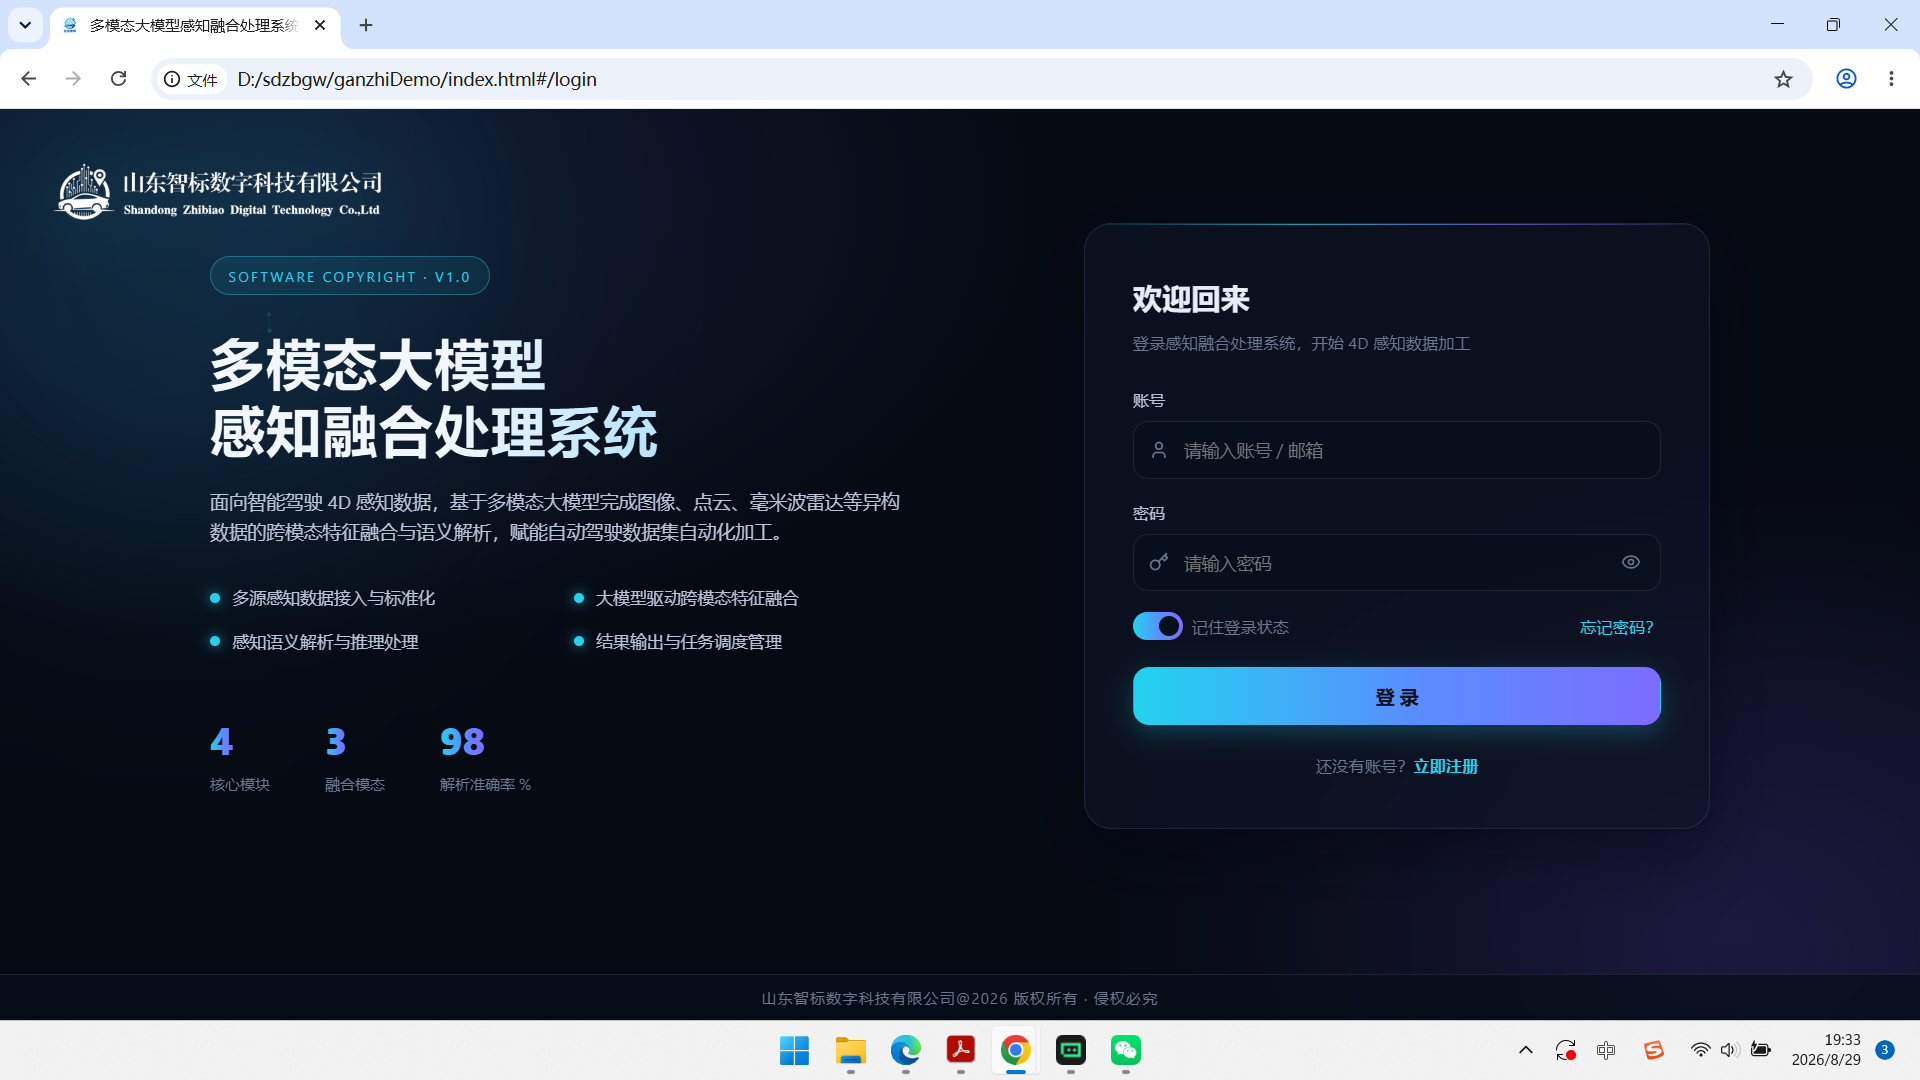Select the 多模态大模型感知融合处理系统 tab

[x=193, y=26]
